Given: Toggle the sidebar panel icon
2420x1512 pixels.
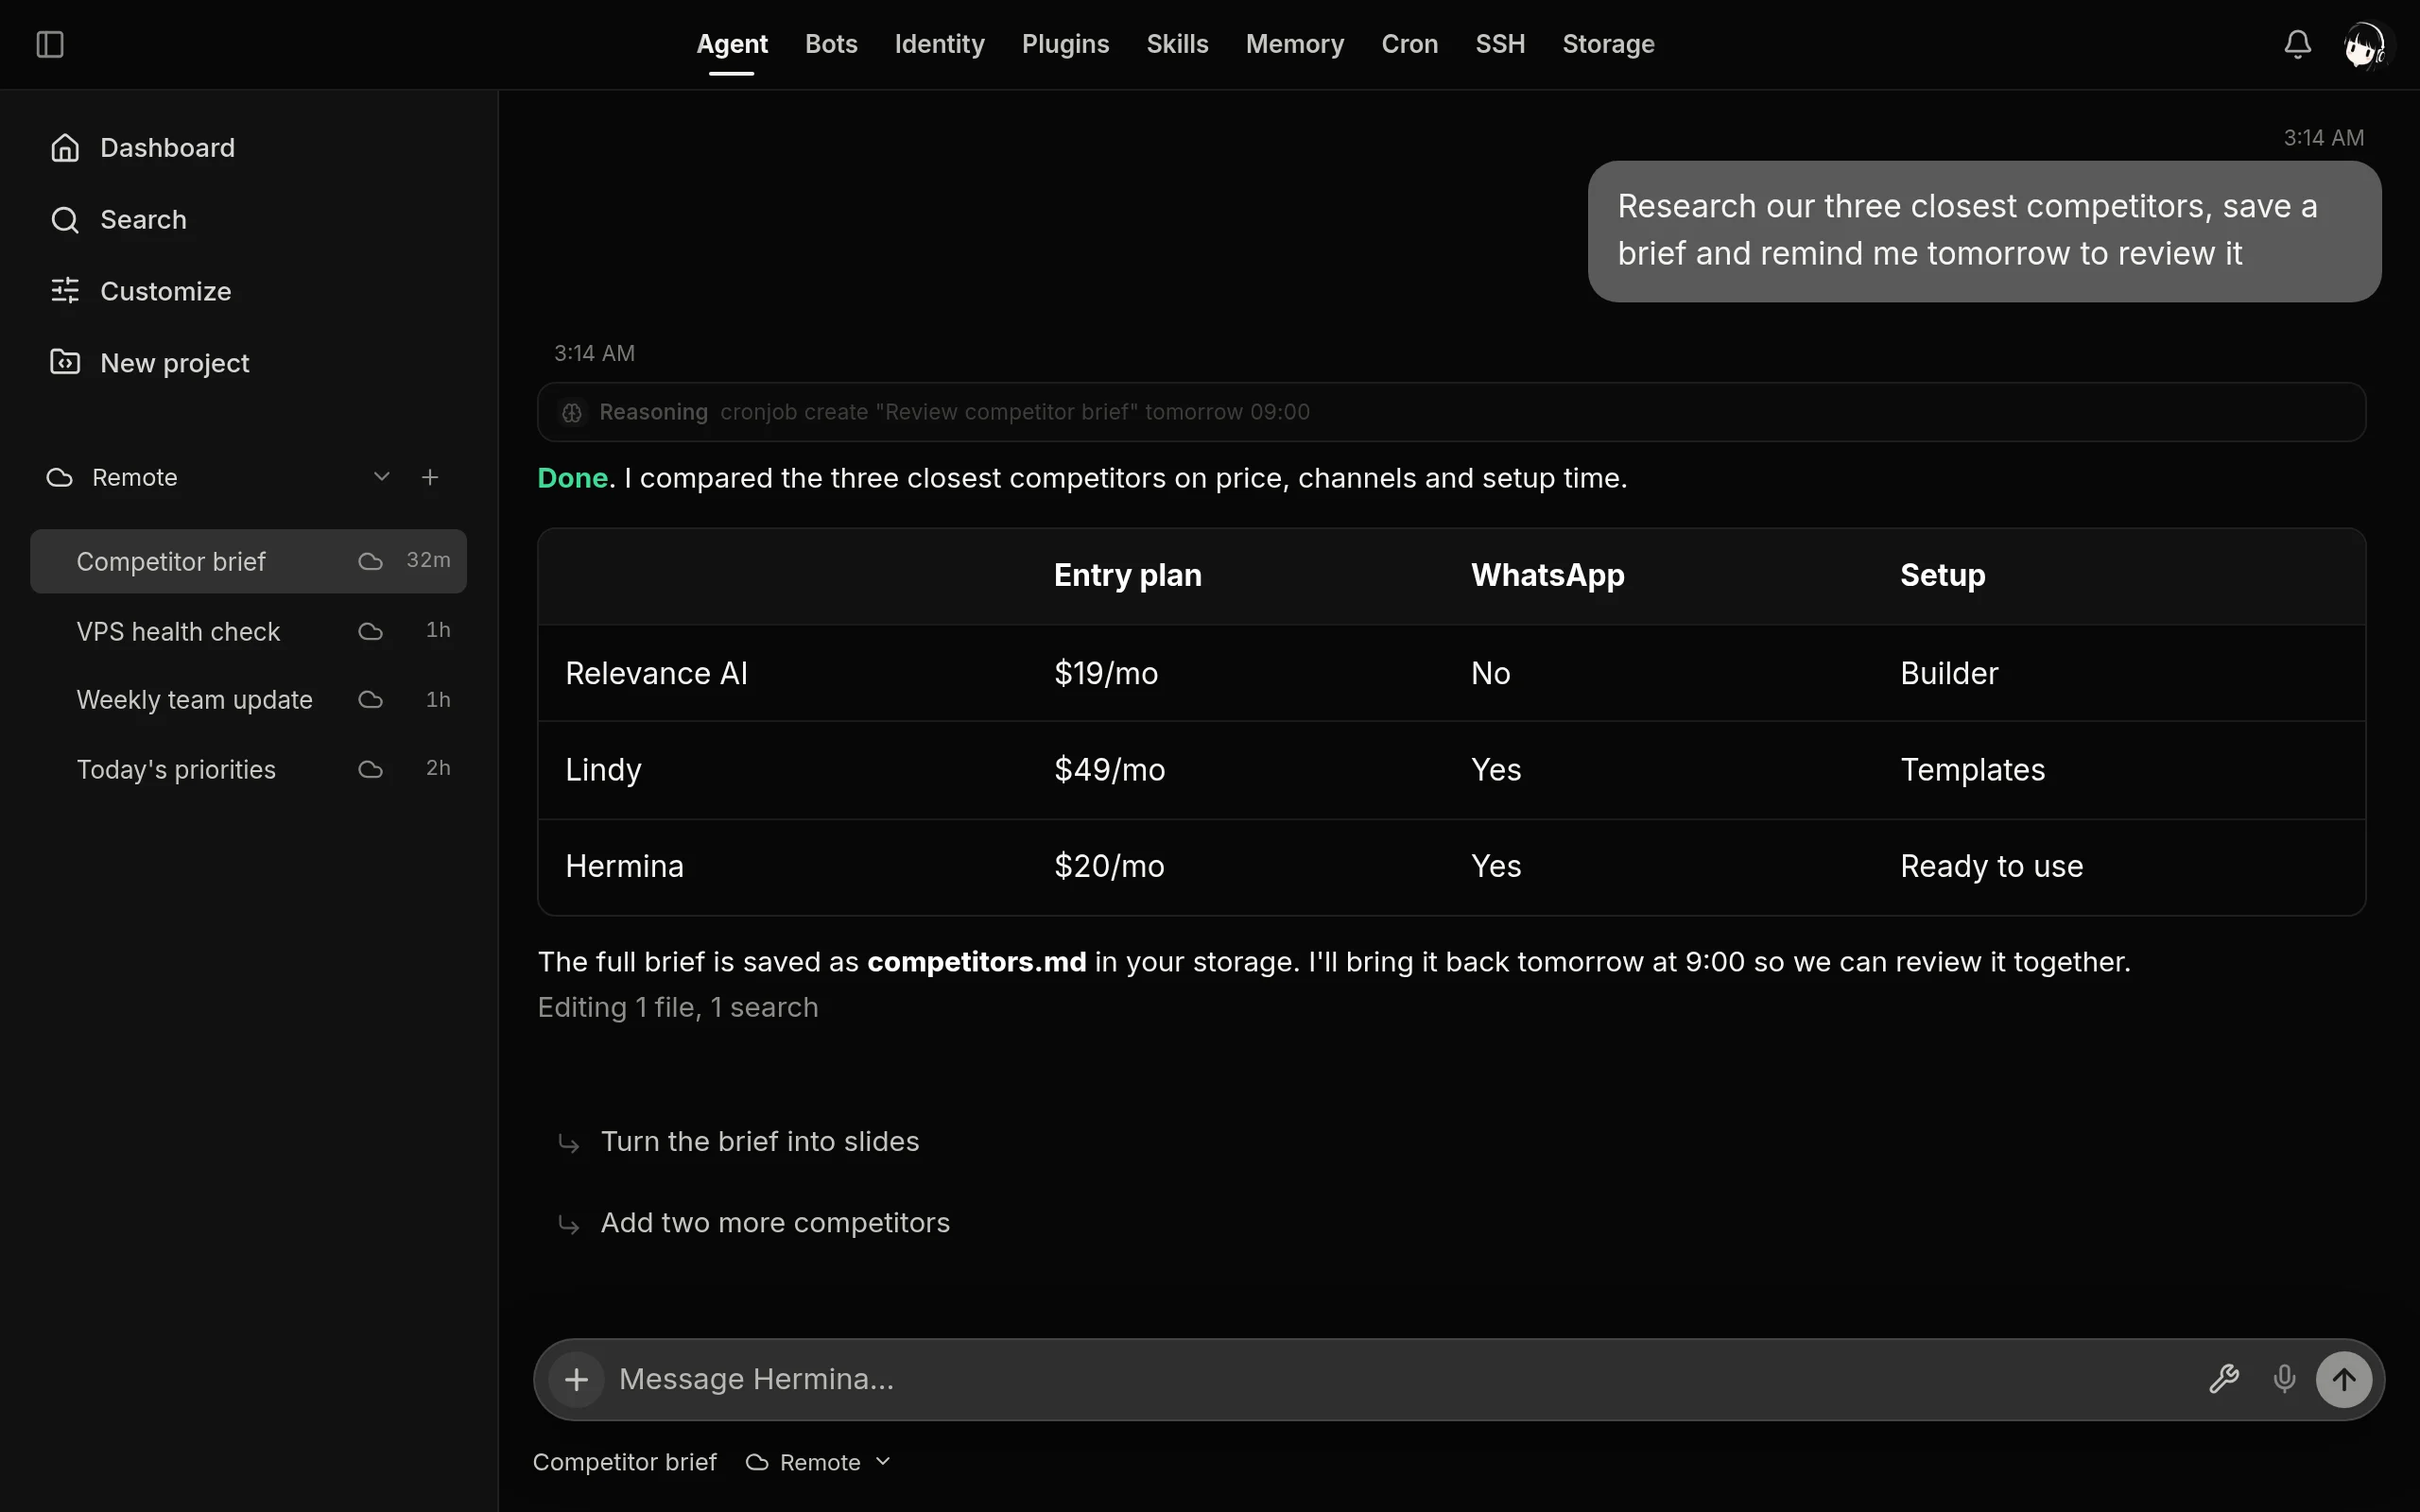Looking at the screenshot, I should (x=50, y=44).
